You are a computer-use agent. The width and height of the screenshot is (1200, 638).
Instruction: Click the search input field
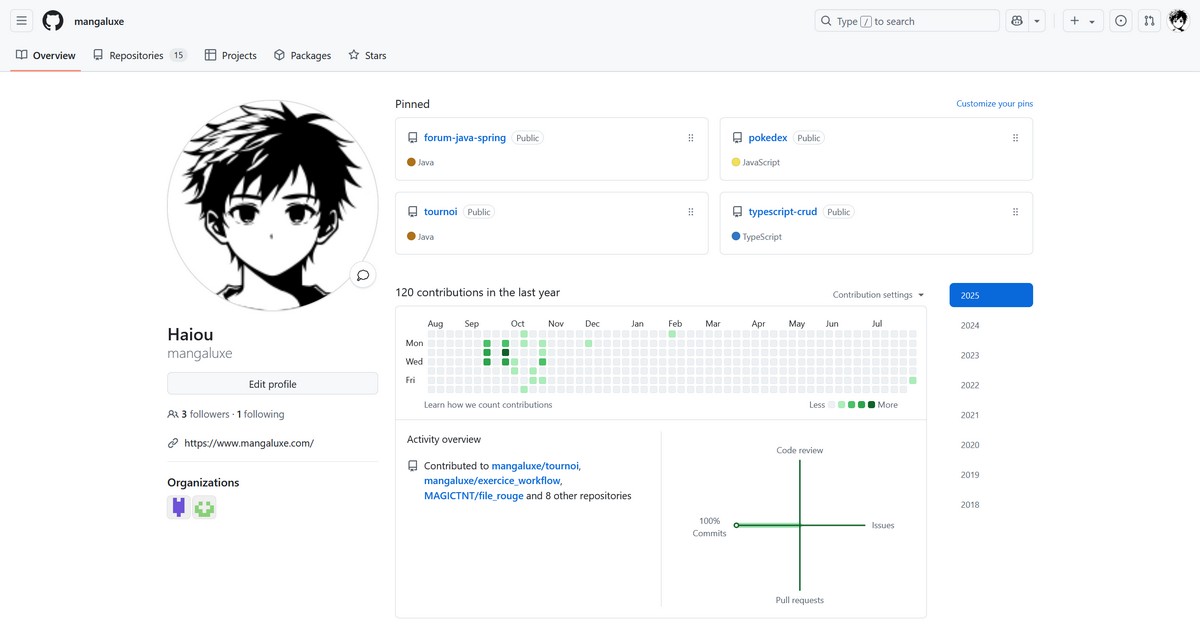tap(907, 20)
